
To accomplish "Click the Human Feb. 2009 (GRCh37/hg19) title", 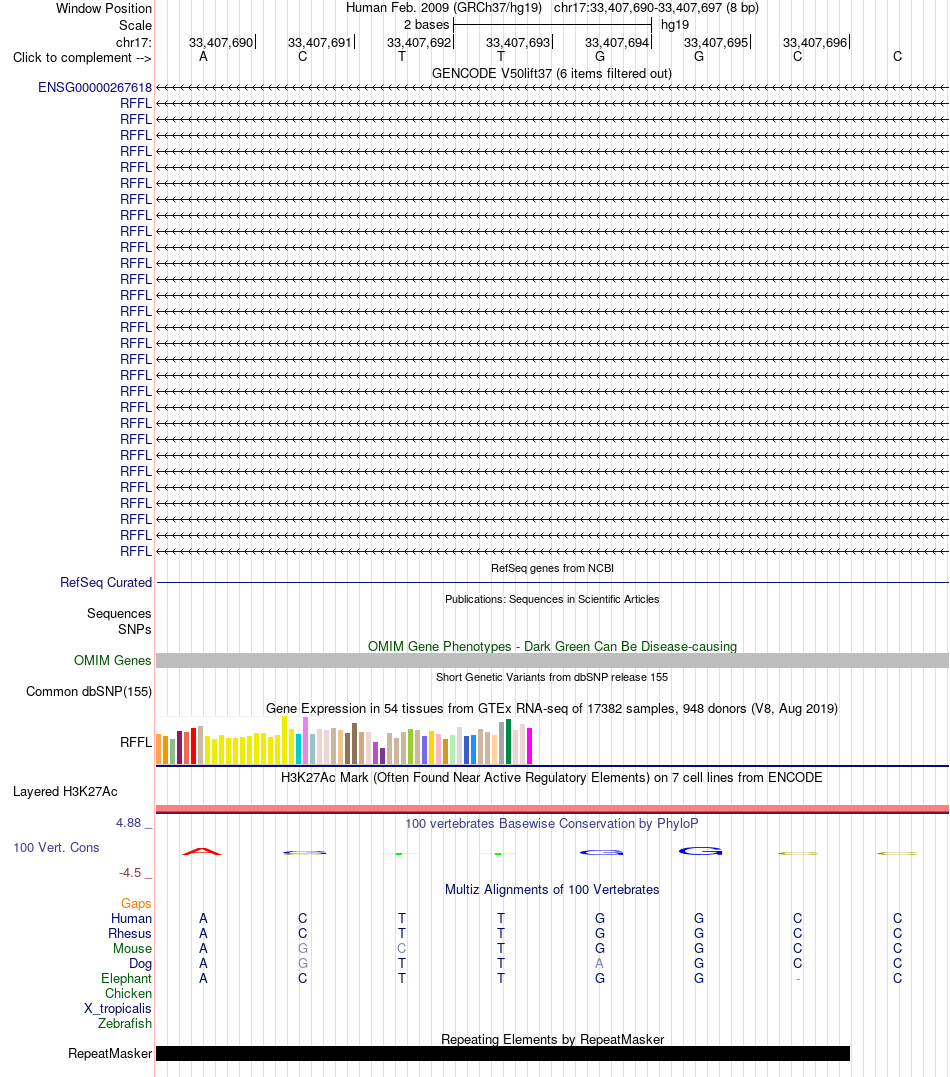I will pyautogui.click(x=444, y=8).
